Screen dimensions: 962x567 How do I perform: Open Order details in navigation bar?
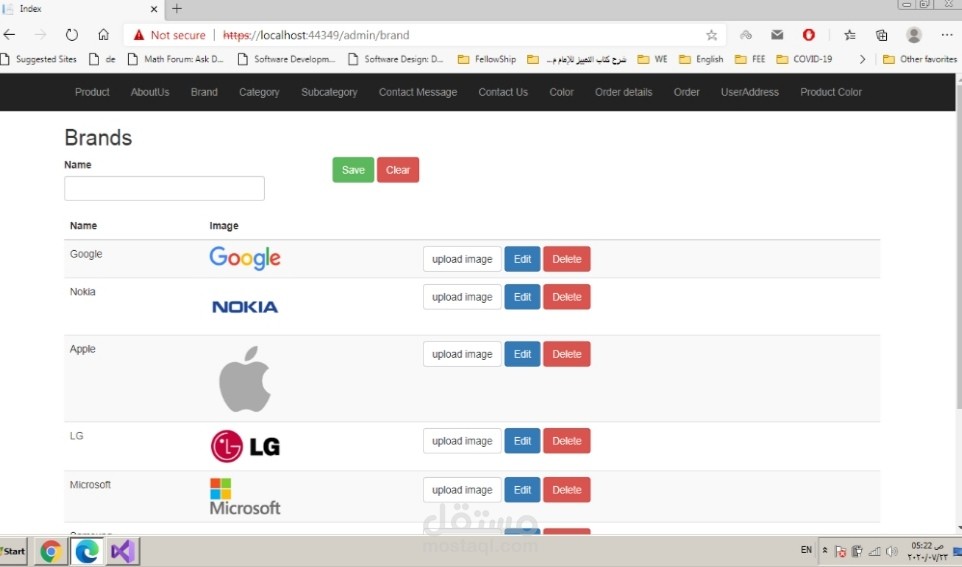pos(623,92)
